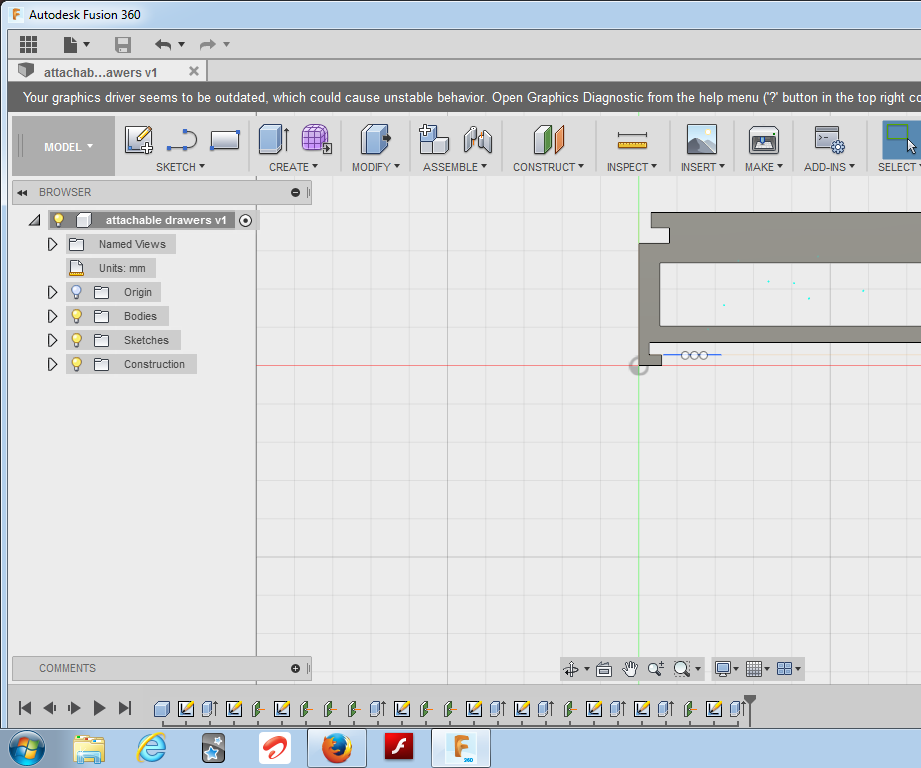
Task: Open the ASSEMBLE menu
Action: 455,167
